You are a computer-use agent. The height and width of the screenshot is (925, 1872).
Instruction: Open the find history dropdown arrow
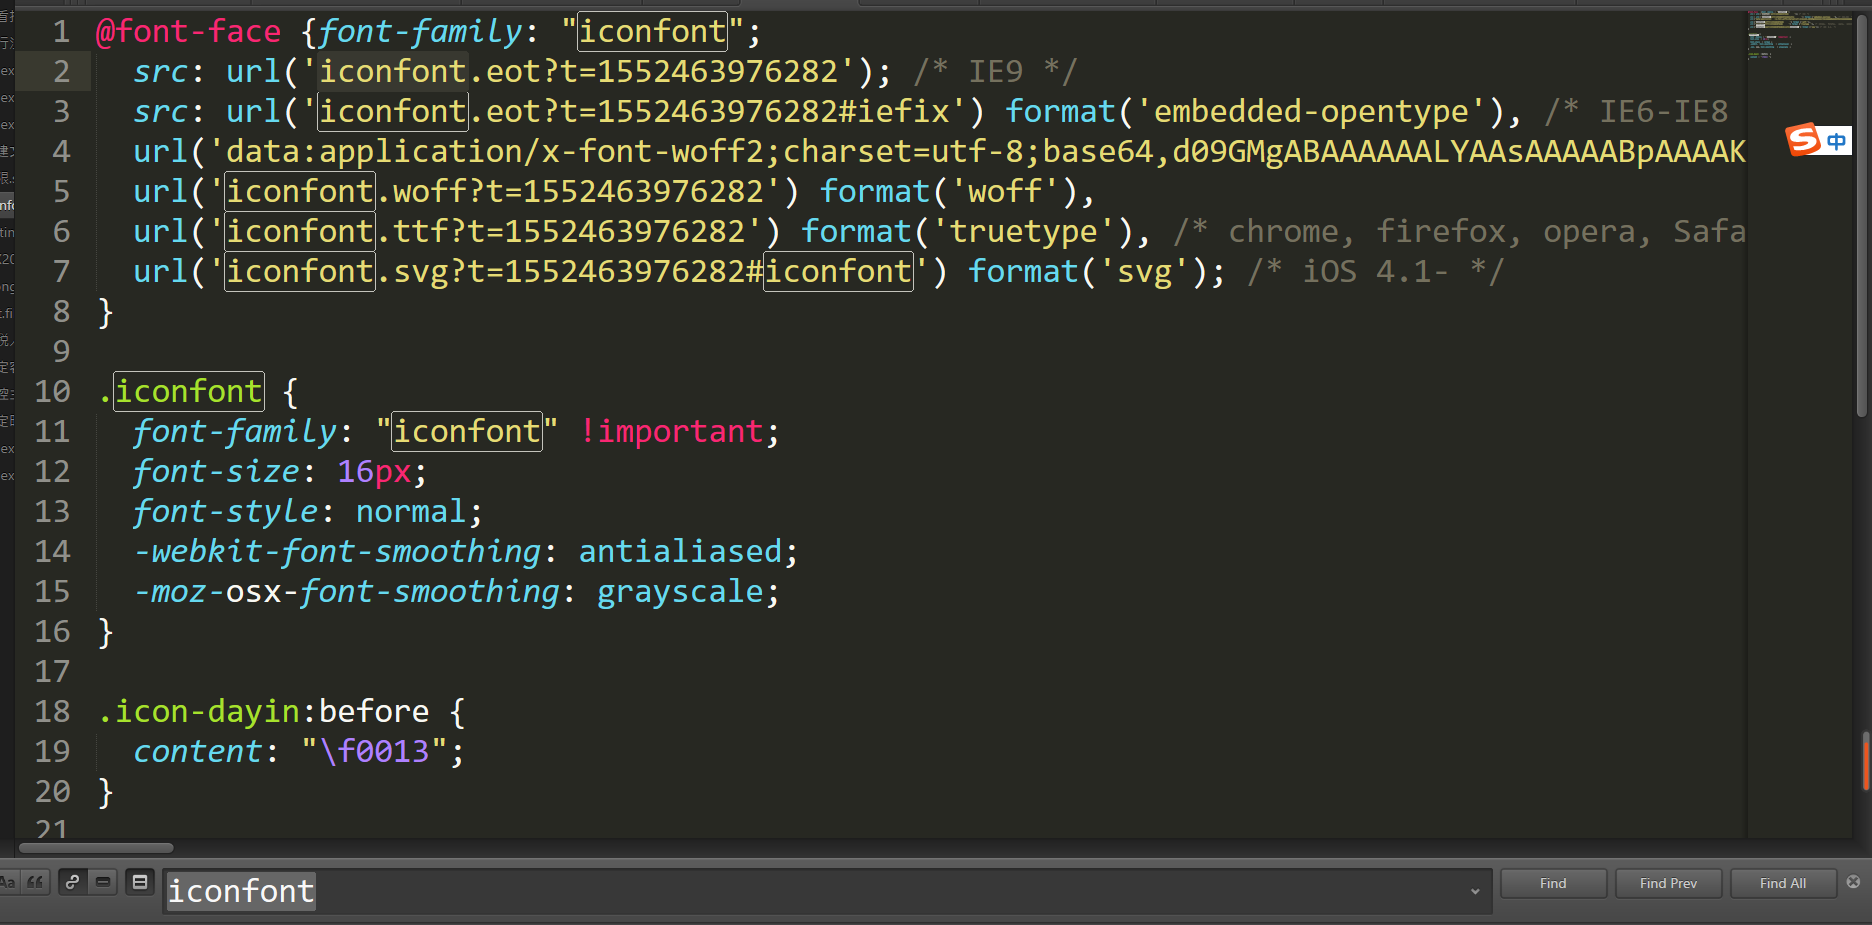[1474, 891]
